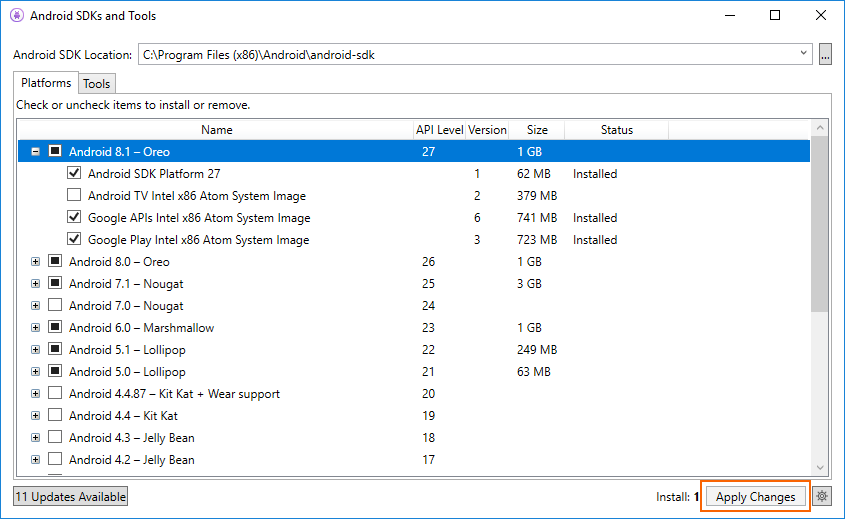Expand the Android 8.0 – Oreo node
The width and height of the screenshot is (845, 519).
[36, 262]
